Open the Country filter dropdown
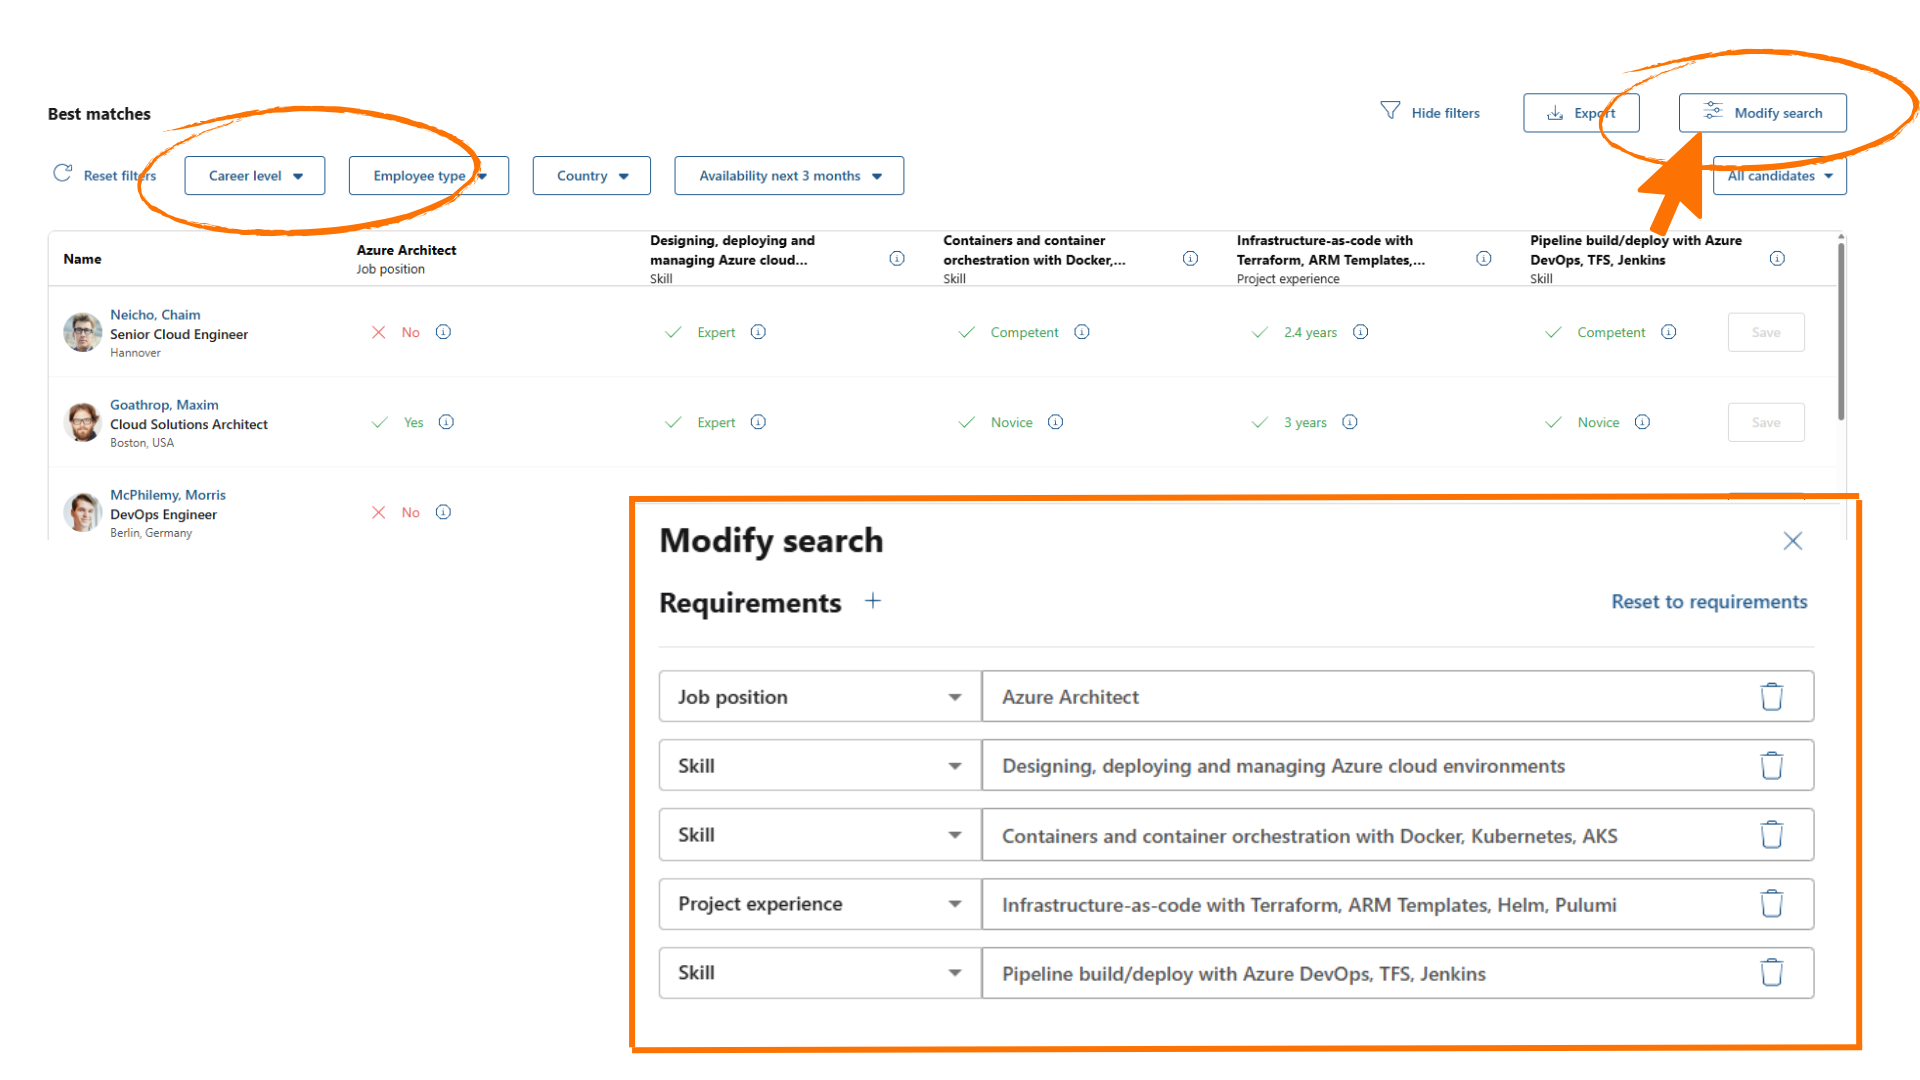The image size is (1920, 1080). 592,176
